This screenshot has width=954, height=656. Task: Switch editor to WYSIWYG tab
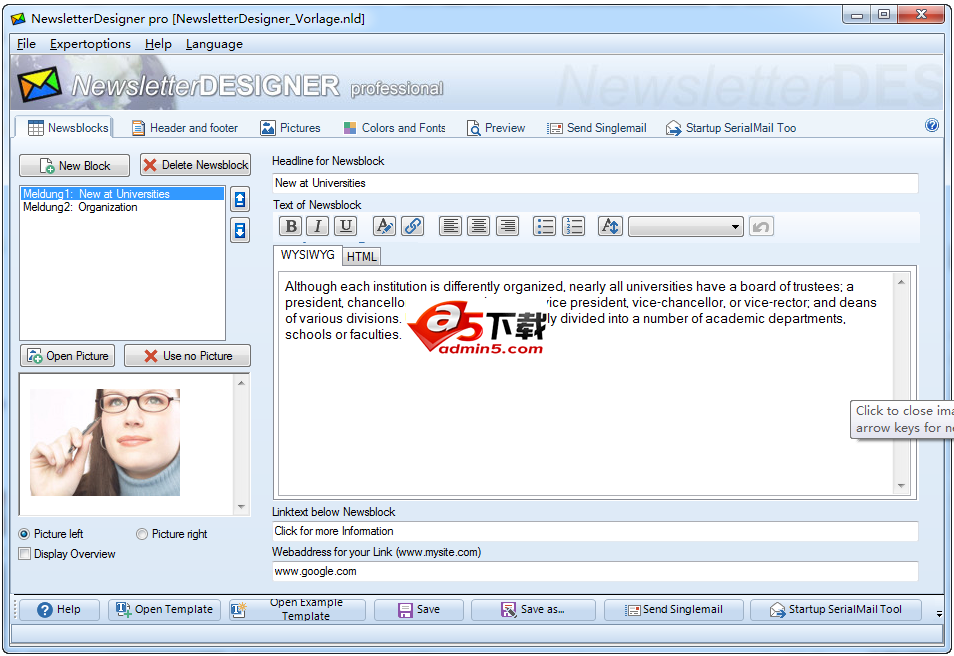pos(307,255)
